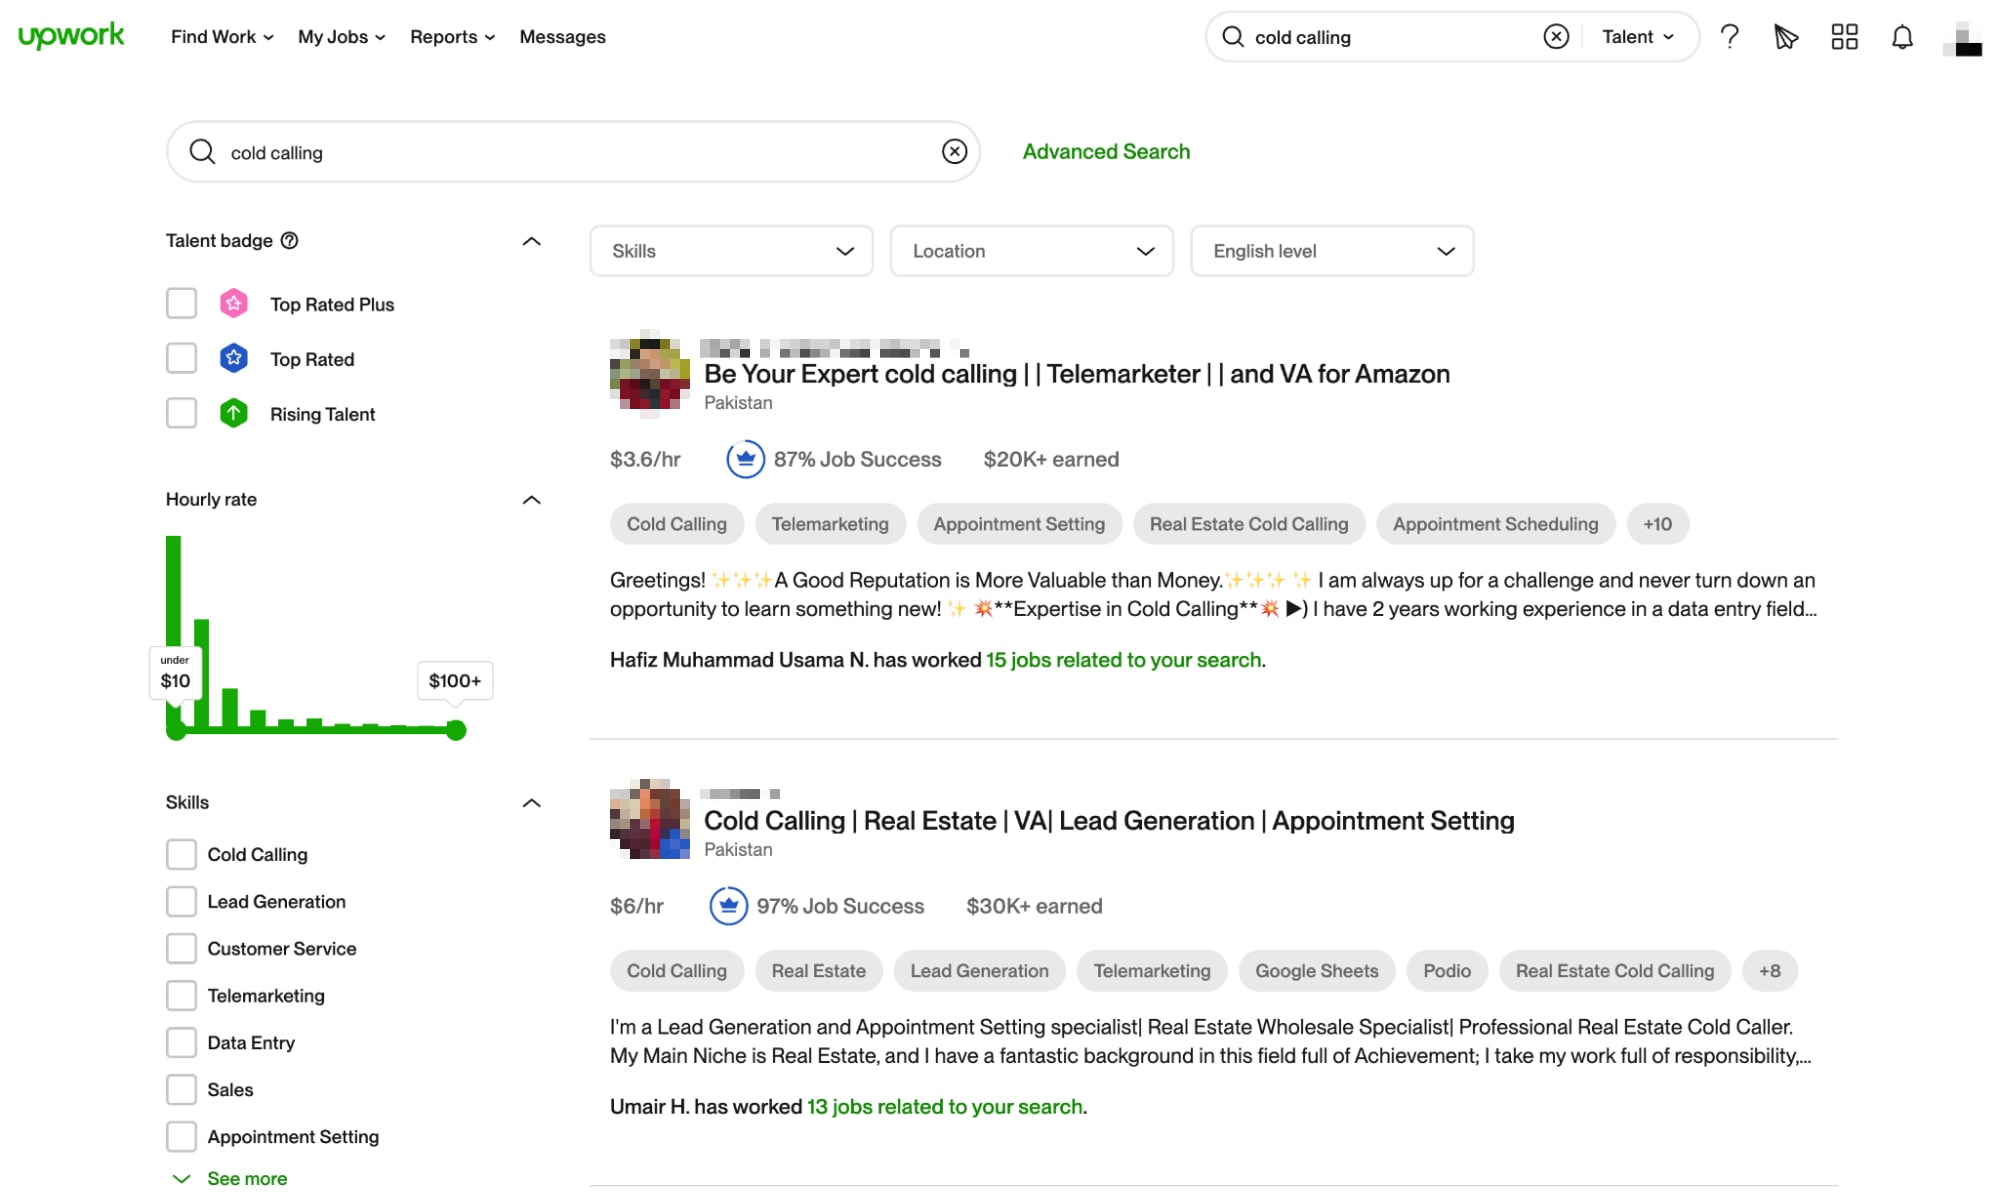This screenshot has height=1204, width=1999.
Task: Open first freelancer's profile photo
Action: click(649, 374)
